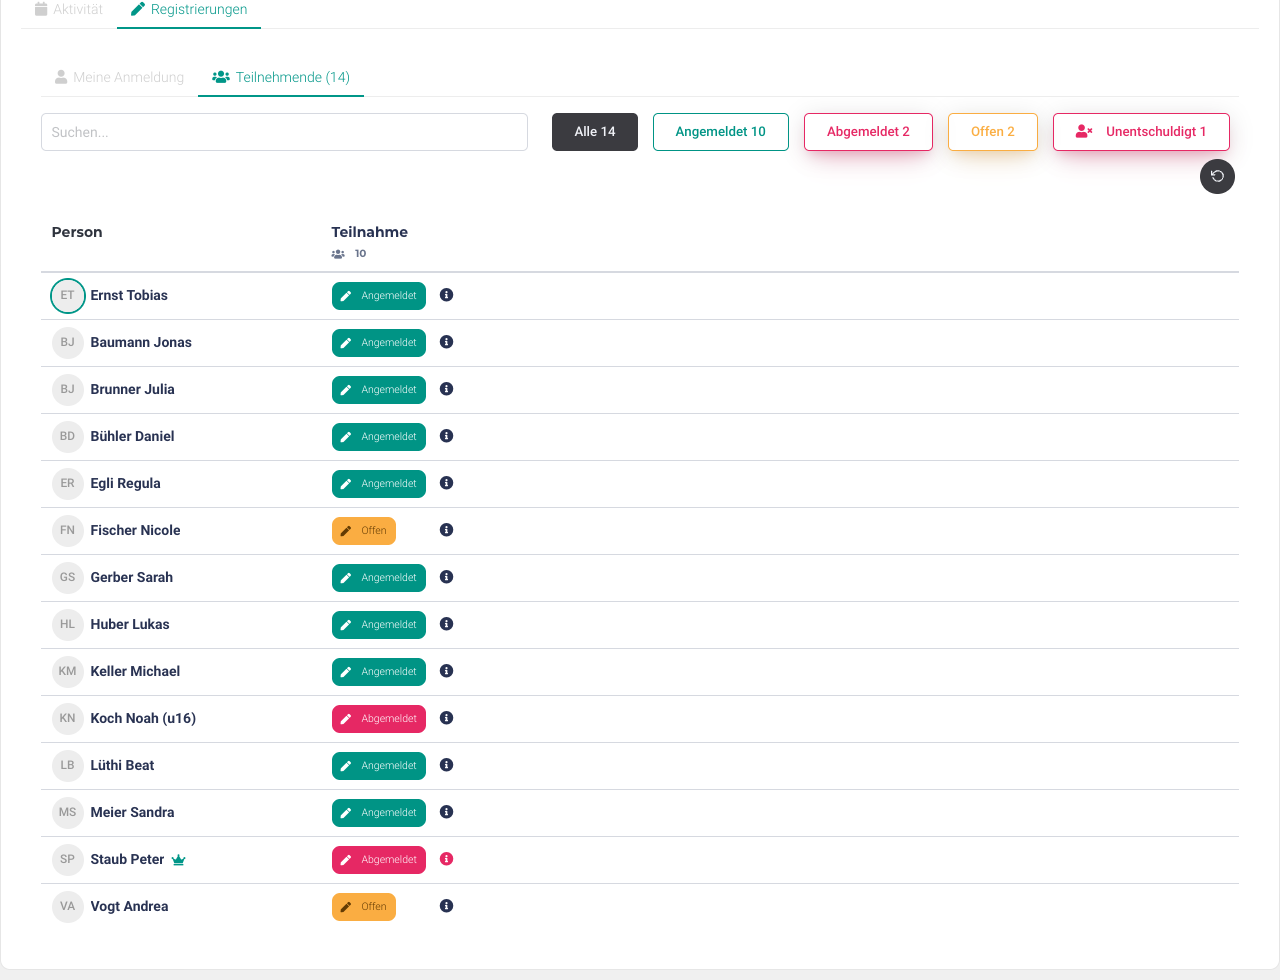1280x980 pixels.
Task: Open the Registrierungen tab
Action: [189, 9]
